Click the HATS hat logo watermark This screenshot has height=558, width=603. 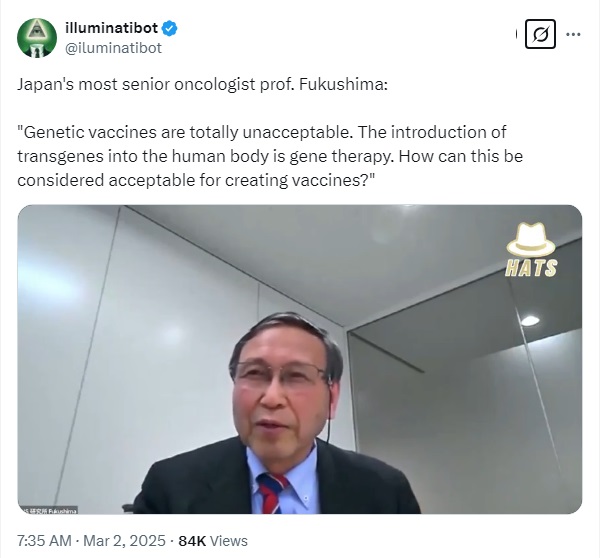pos(531,249)
